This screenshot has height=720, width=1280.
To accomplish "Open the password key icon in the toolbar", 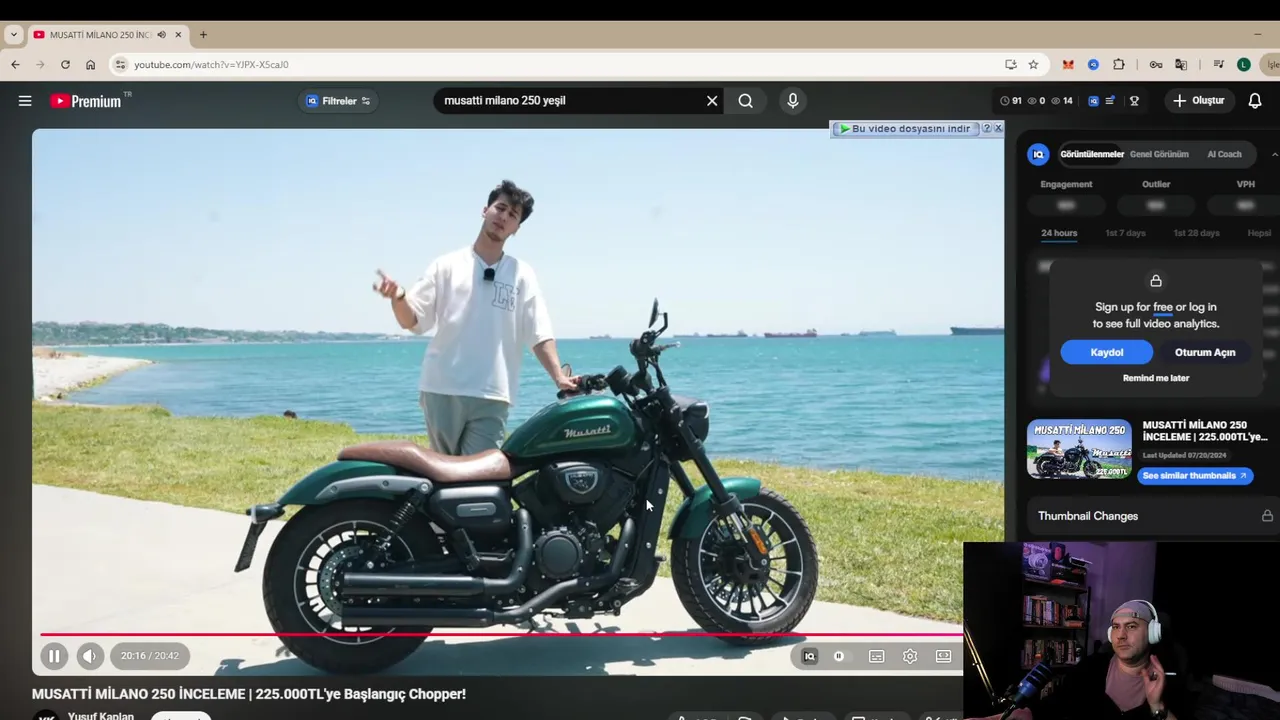I will click(x=1156, y=65).
